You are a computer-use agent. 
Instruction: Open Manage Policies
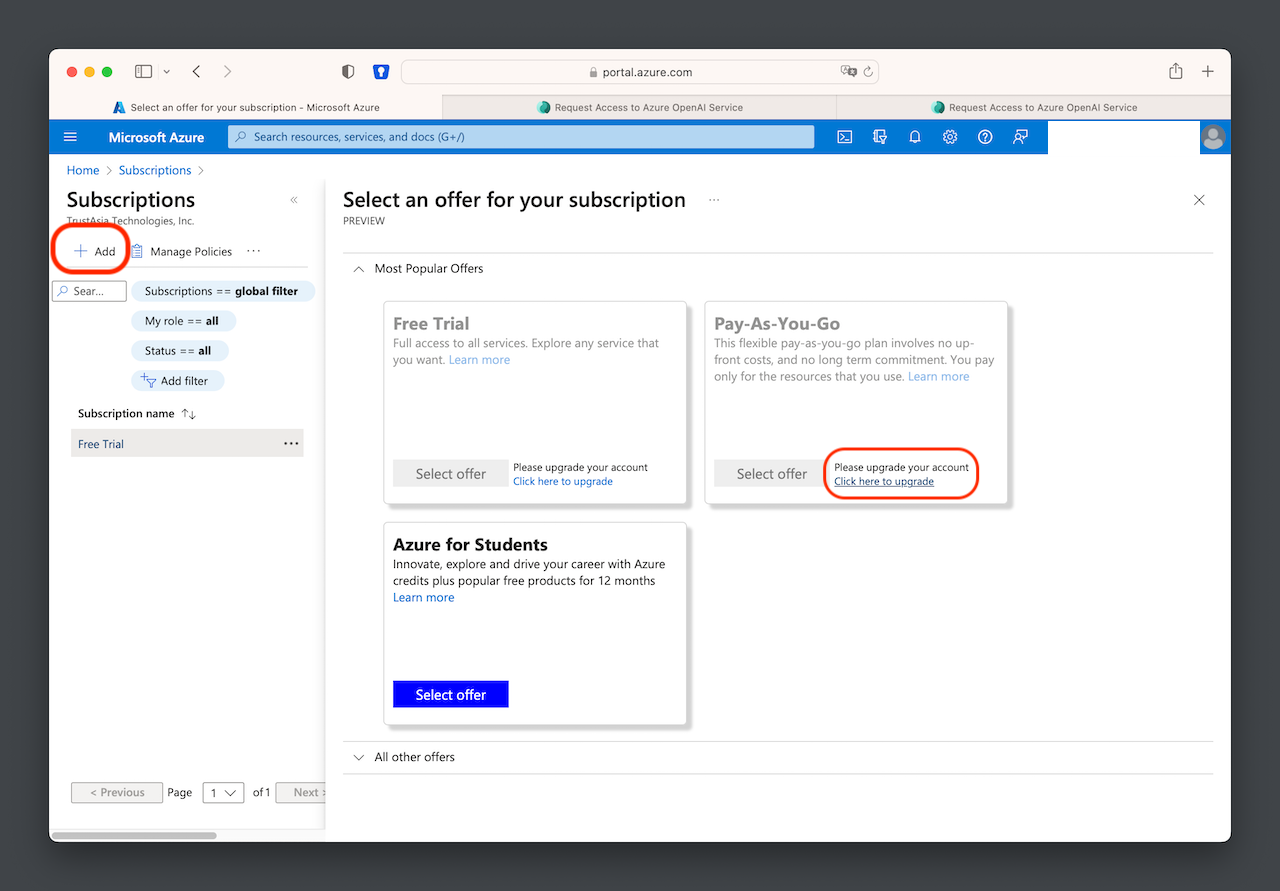pos(181,251)
